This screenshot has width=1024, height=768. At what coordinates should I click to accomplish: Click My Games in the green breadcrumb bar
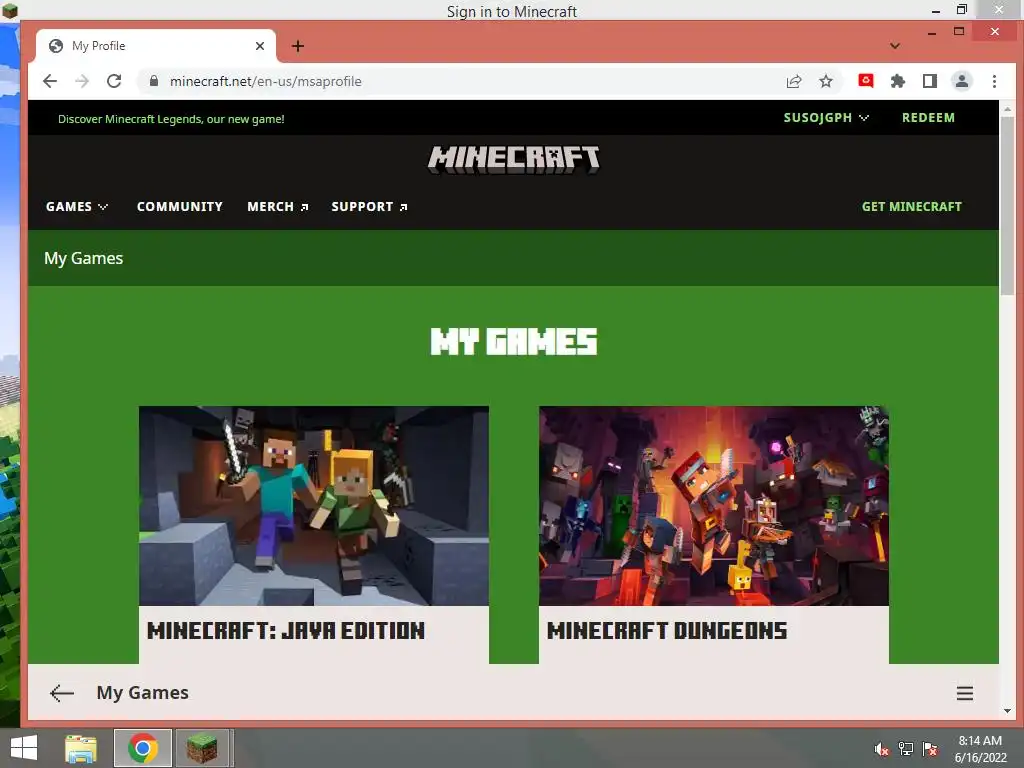(84, 258)
